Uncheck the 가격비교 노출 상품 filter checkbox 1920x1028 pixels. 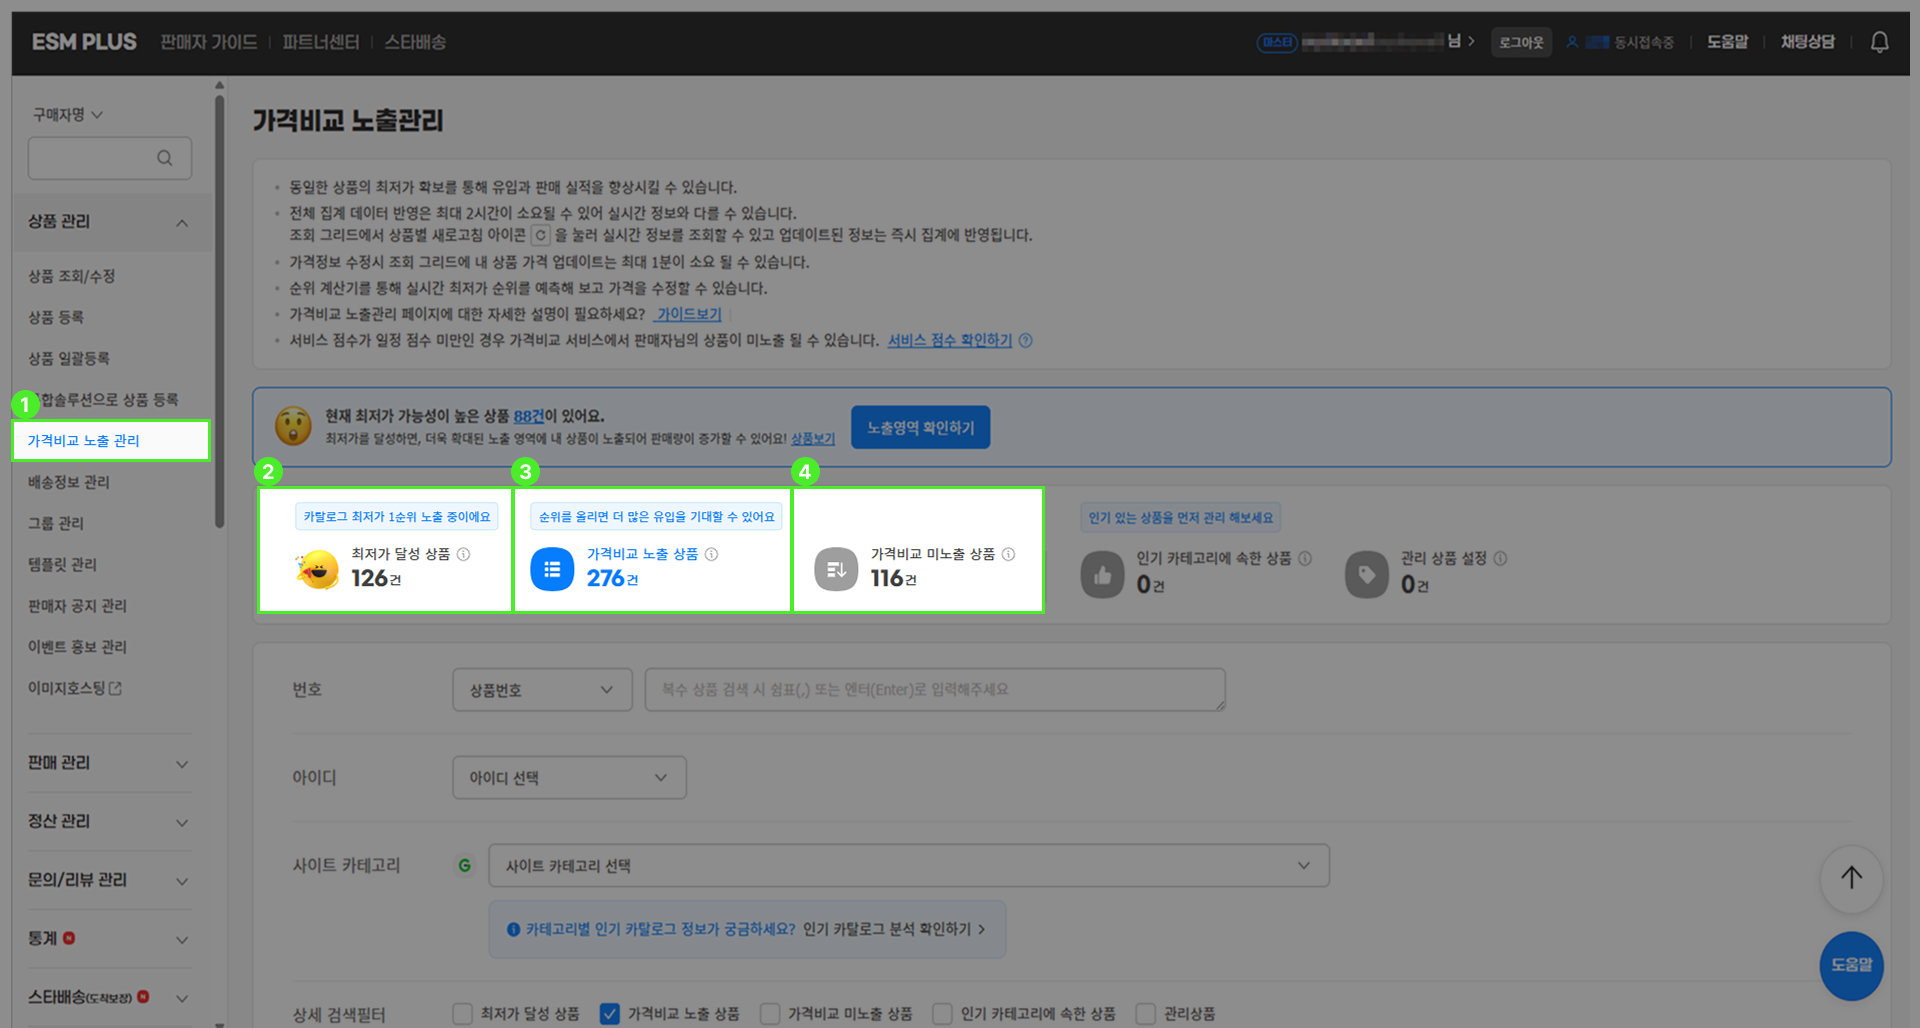point(609,1014)
